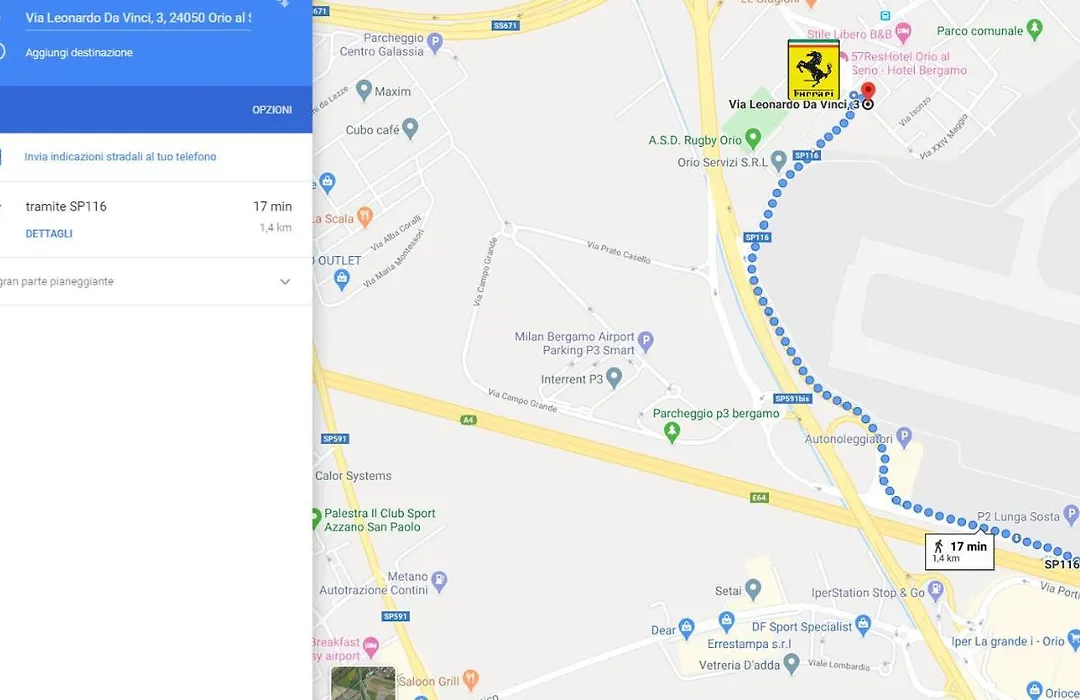Click the Cubo café map marker

click(x=410, y=127)
